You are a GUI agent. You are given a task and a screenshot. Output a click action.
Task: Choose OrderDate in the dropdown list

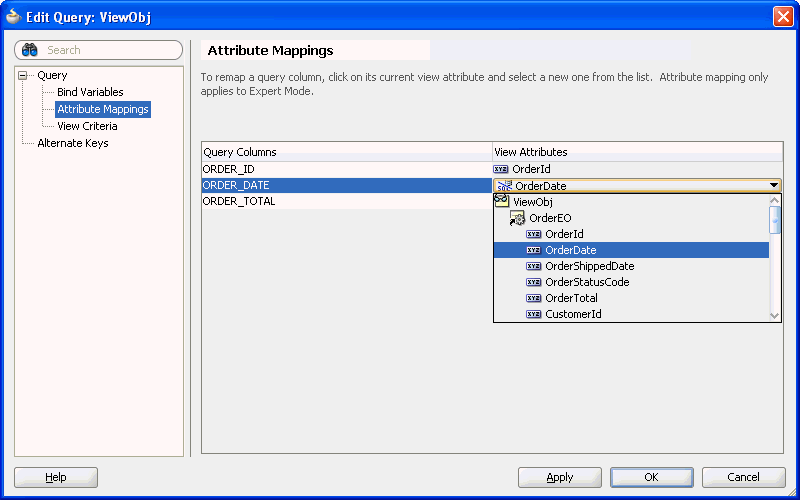[x=570, y=250]
